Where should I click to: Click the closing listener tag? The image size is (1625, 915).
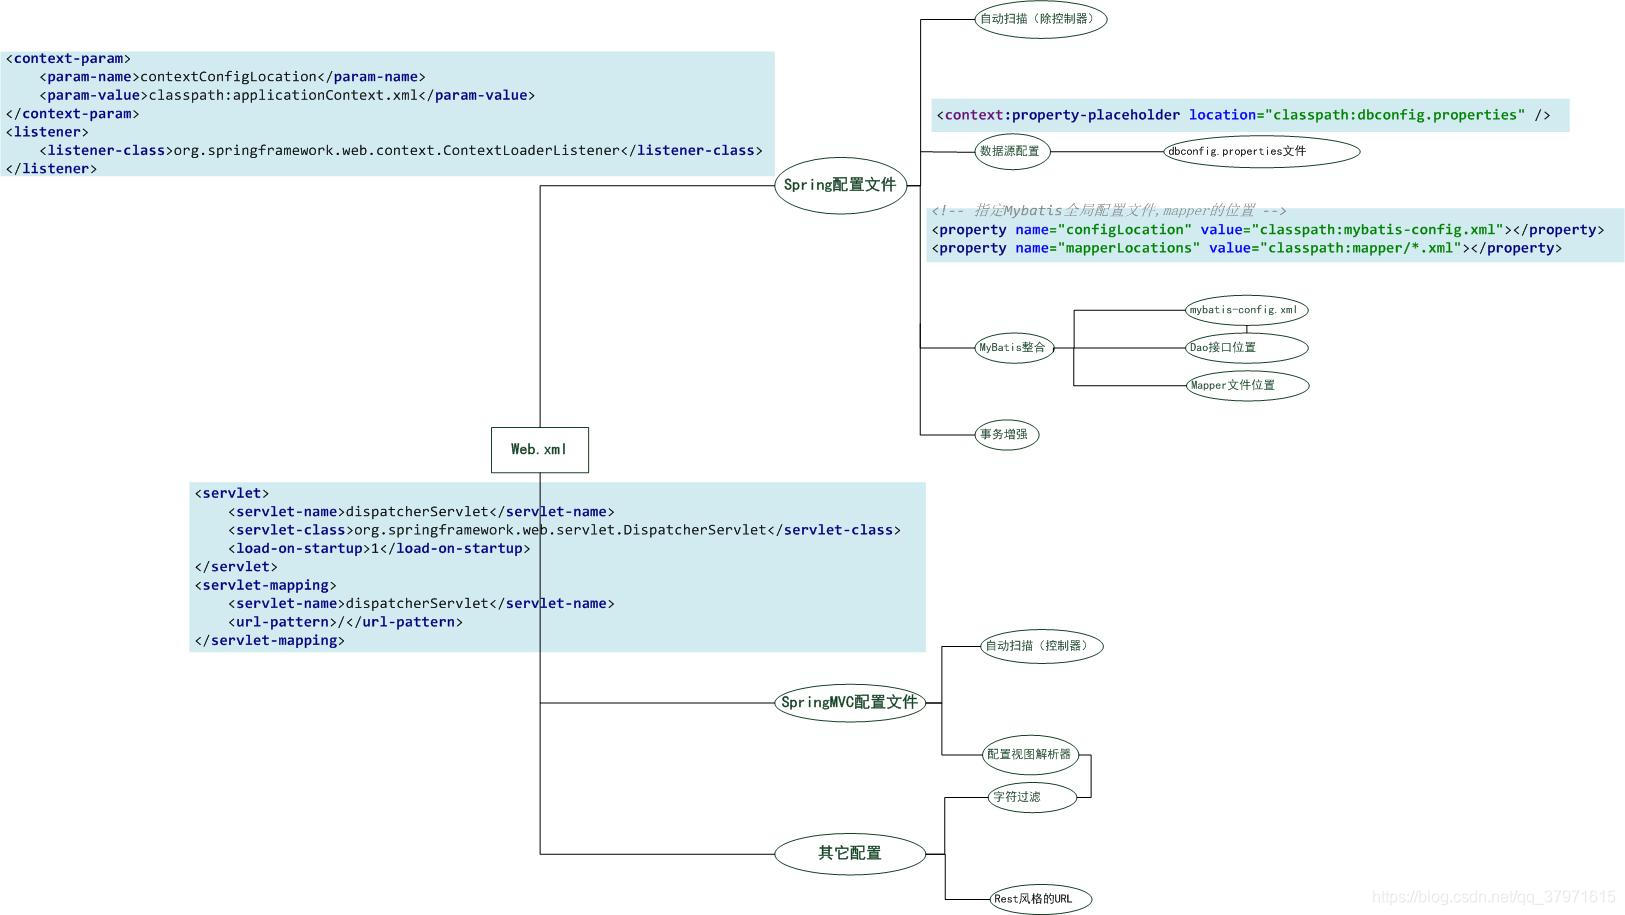coord(52,169)
